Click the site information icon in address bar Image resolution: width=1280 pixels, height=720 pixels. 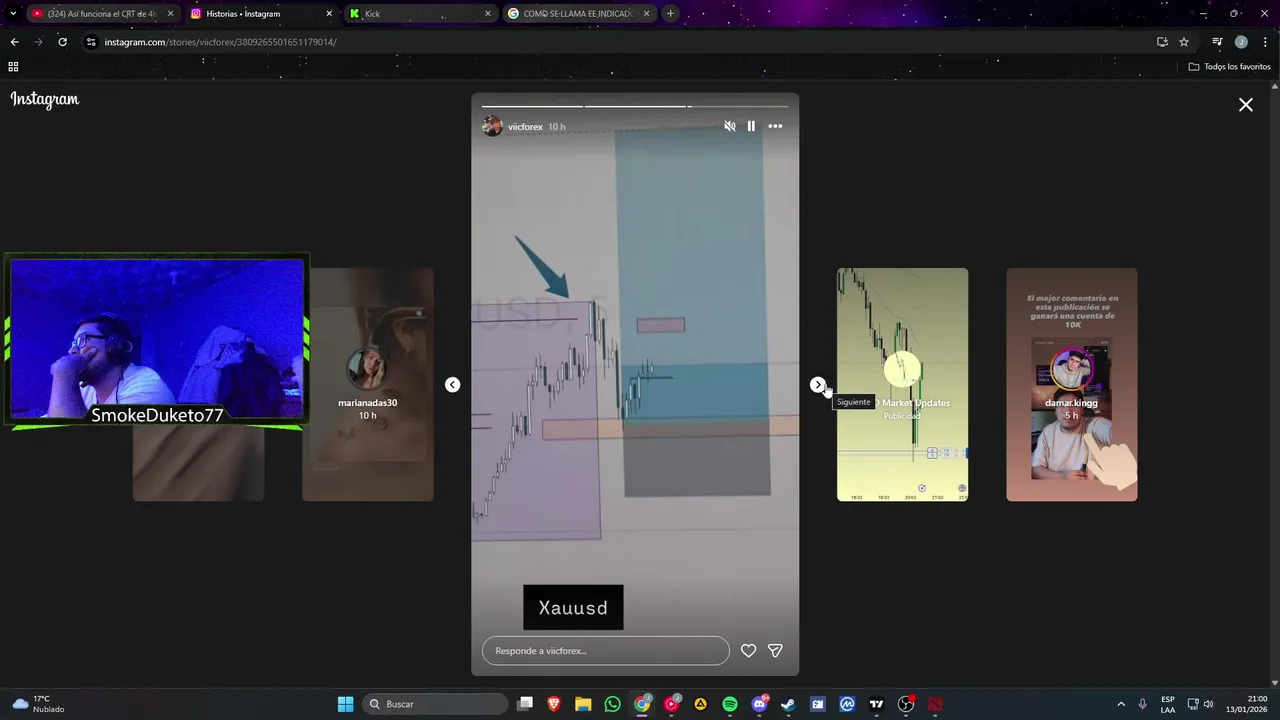tap(91, 42)
